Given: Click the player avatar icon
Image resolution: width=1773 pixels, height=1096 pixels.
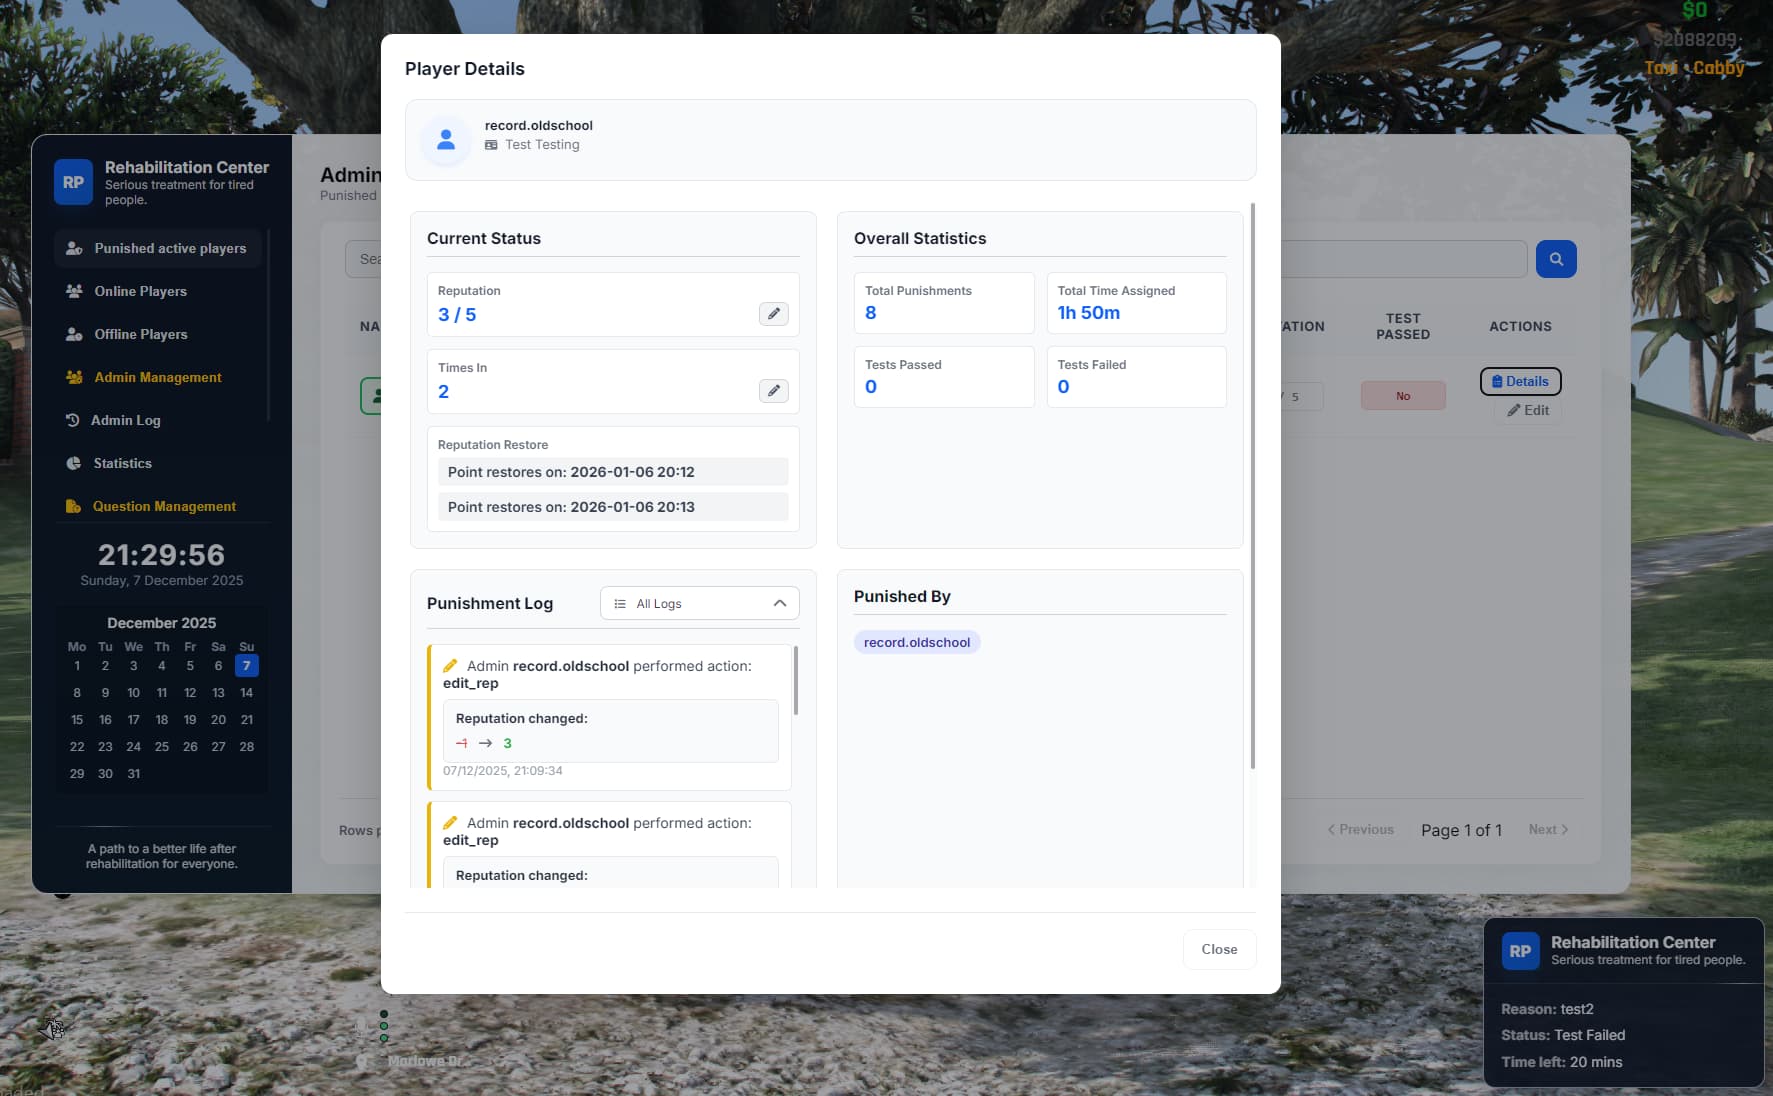Looking at the screenshot, I should (x=446, y=140).
